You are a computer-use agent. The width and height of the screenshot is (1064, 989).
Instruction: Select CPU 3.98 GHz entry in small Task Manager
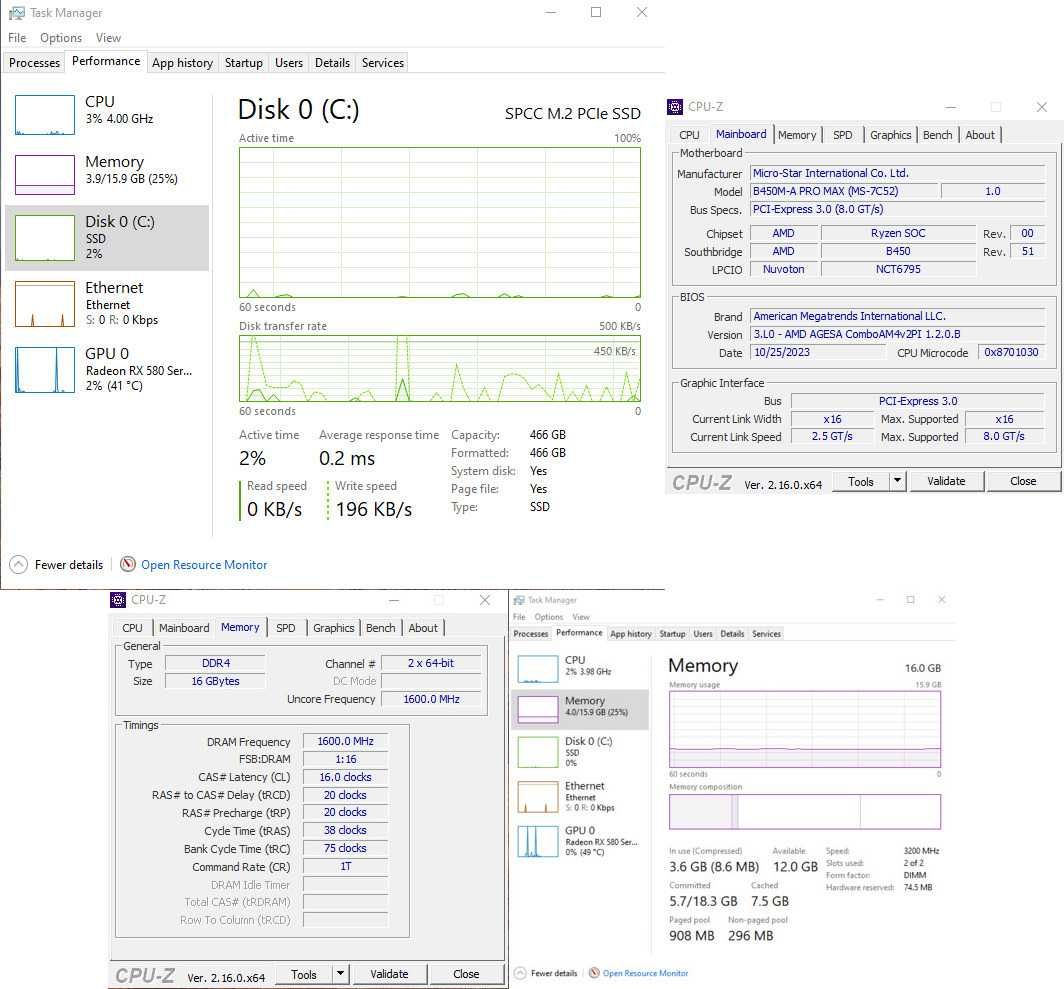click(580, 668)
